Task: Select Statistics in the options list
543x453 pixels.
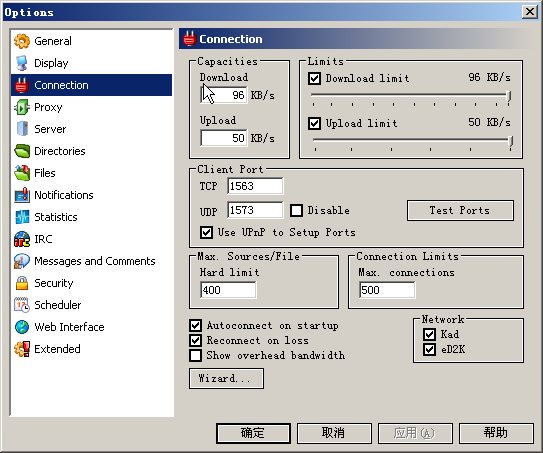Action: tap(91, 217)
